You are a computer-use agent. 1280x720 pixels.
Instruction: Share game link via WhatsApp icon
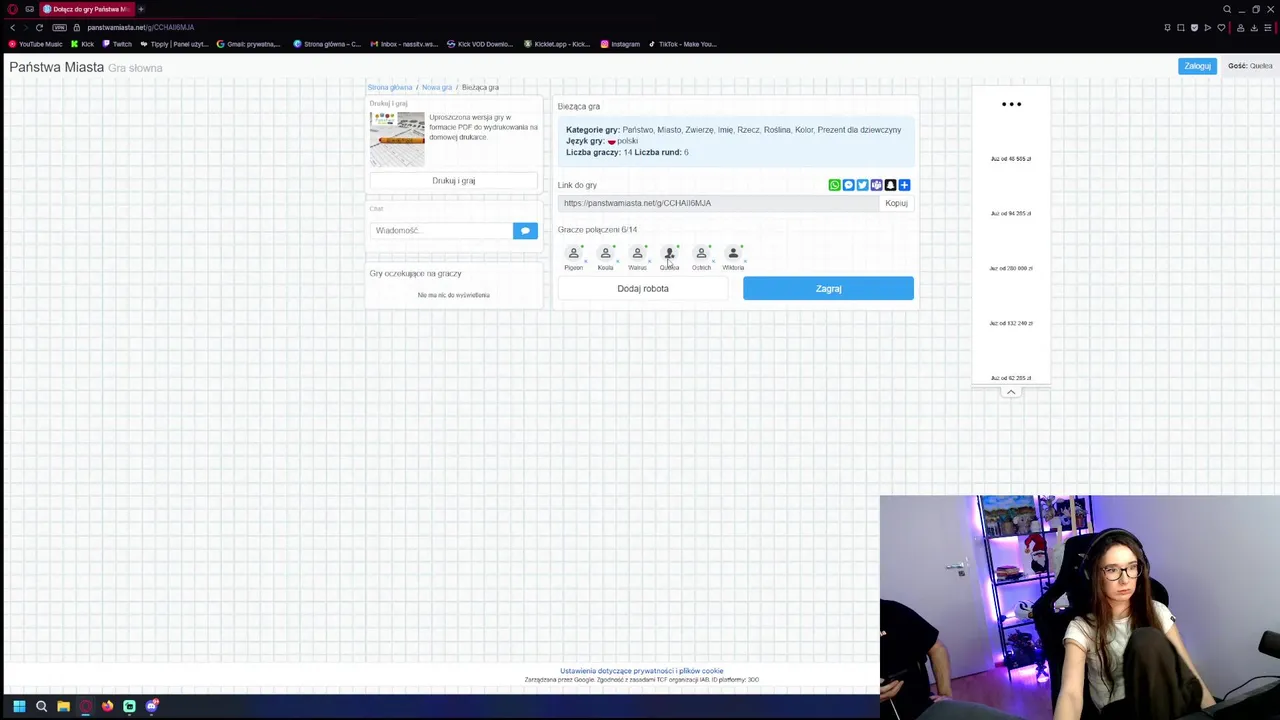coord(834,185)
